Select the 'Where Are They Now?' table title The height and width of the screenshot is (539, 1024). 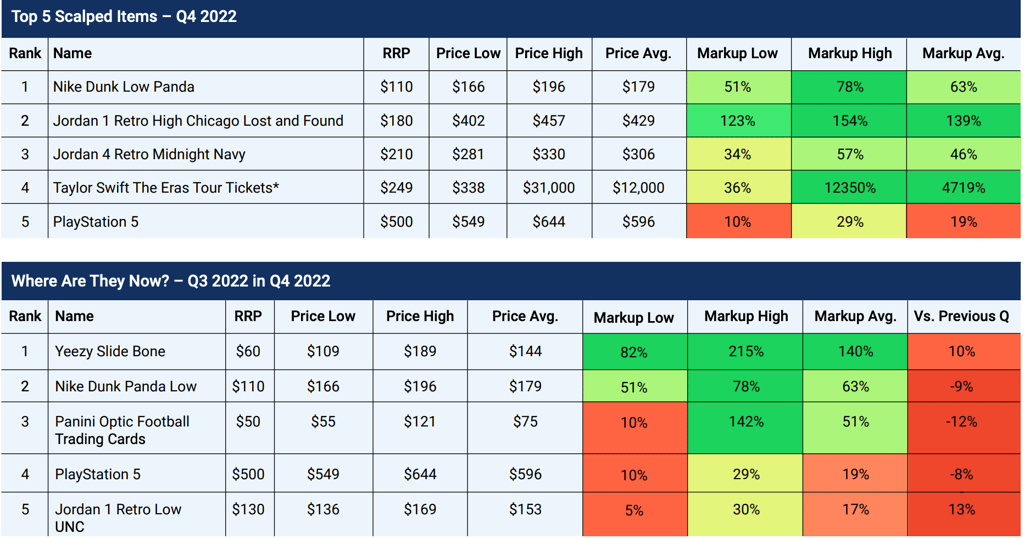[x=170, y=282]
